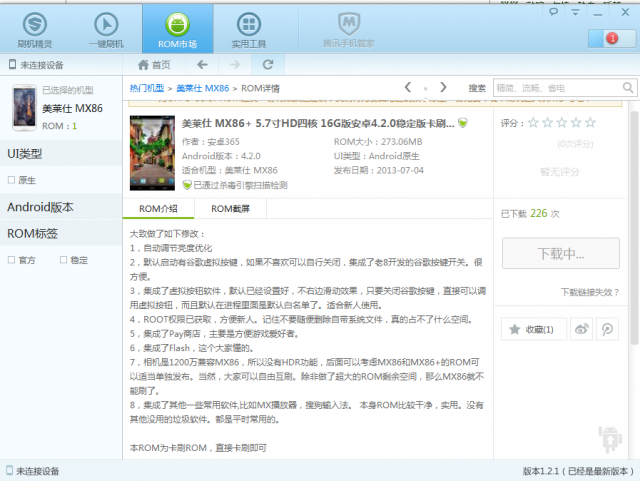
Task: Check the 原生 UI type checkbox
Action: [x=11, y=180]
